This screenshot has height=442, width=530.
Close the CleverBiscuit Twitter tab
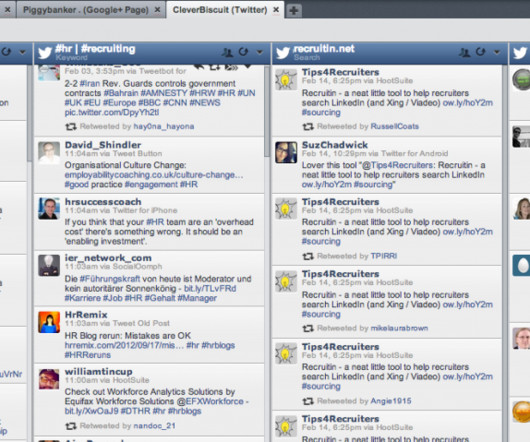coord(276,10)
